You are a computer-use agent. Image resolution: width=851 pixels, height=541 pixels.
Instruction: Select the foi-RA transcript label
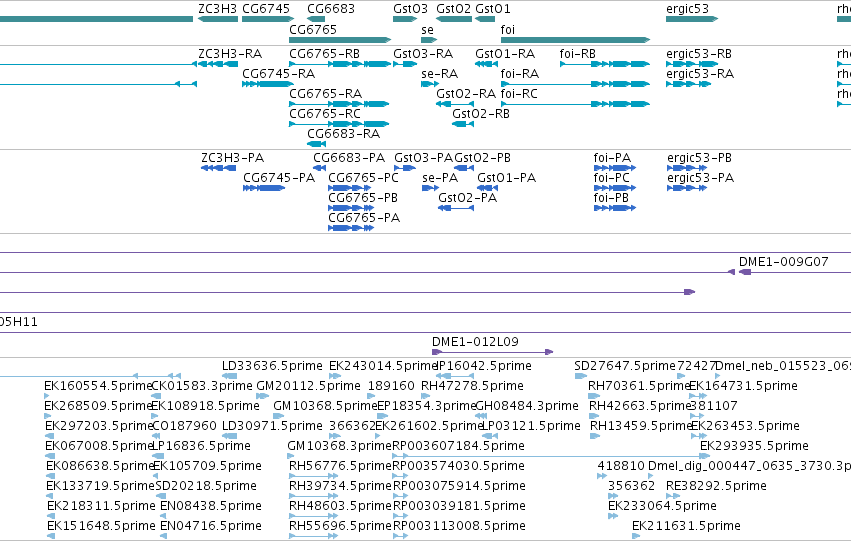coord(519,74)
